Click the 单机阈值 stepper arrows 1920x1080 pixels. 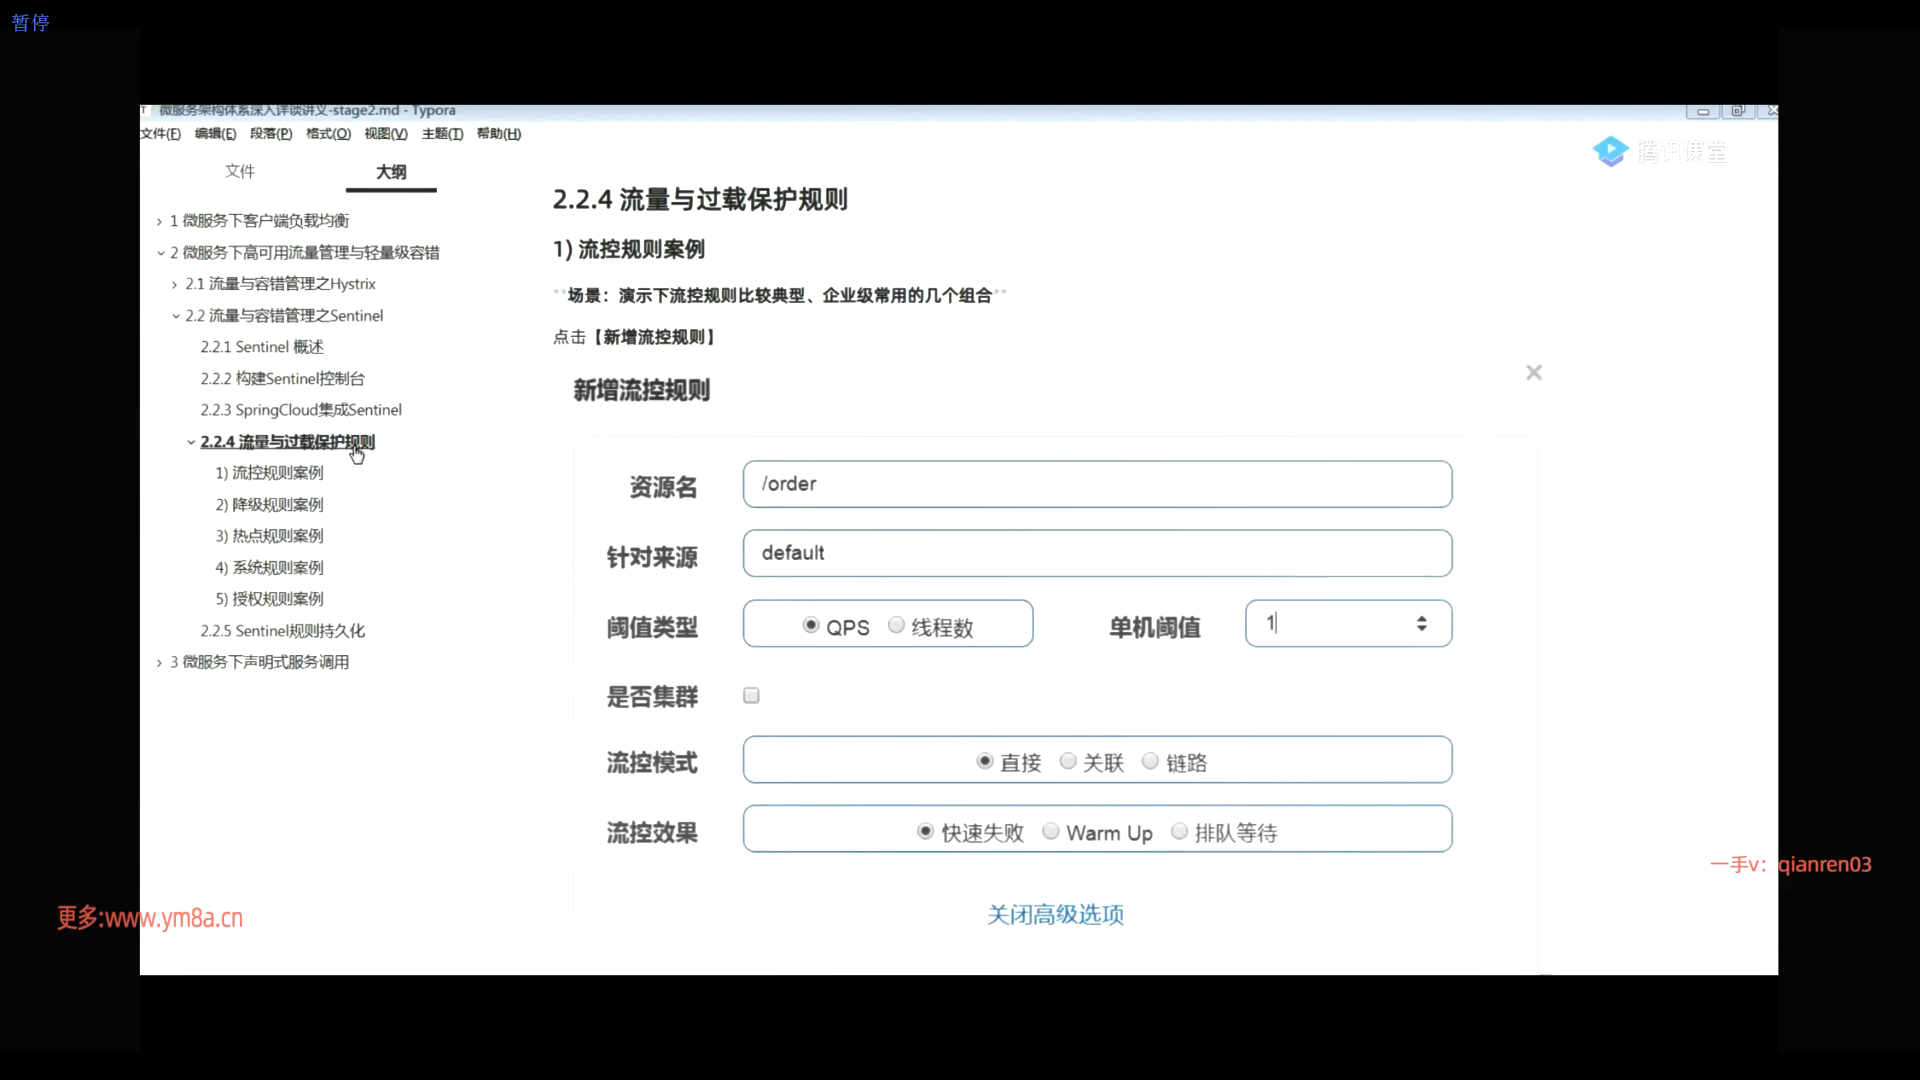[1421, 624]
